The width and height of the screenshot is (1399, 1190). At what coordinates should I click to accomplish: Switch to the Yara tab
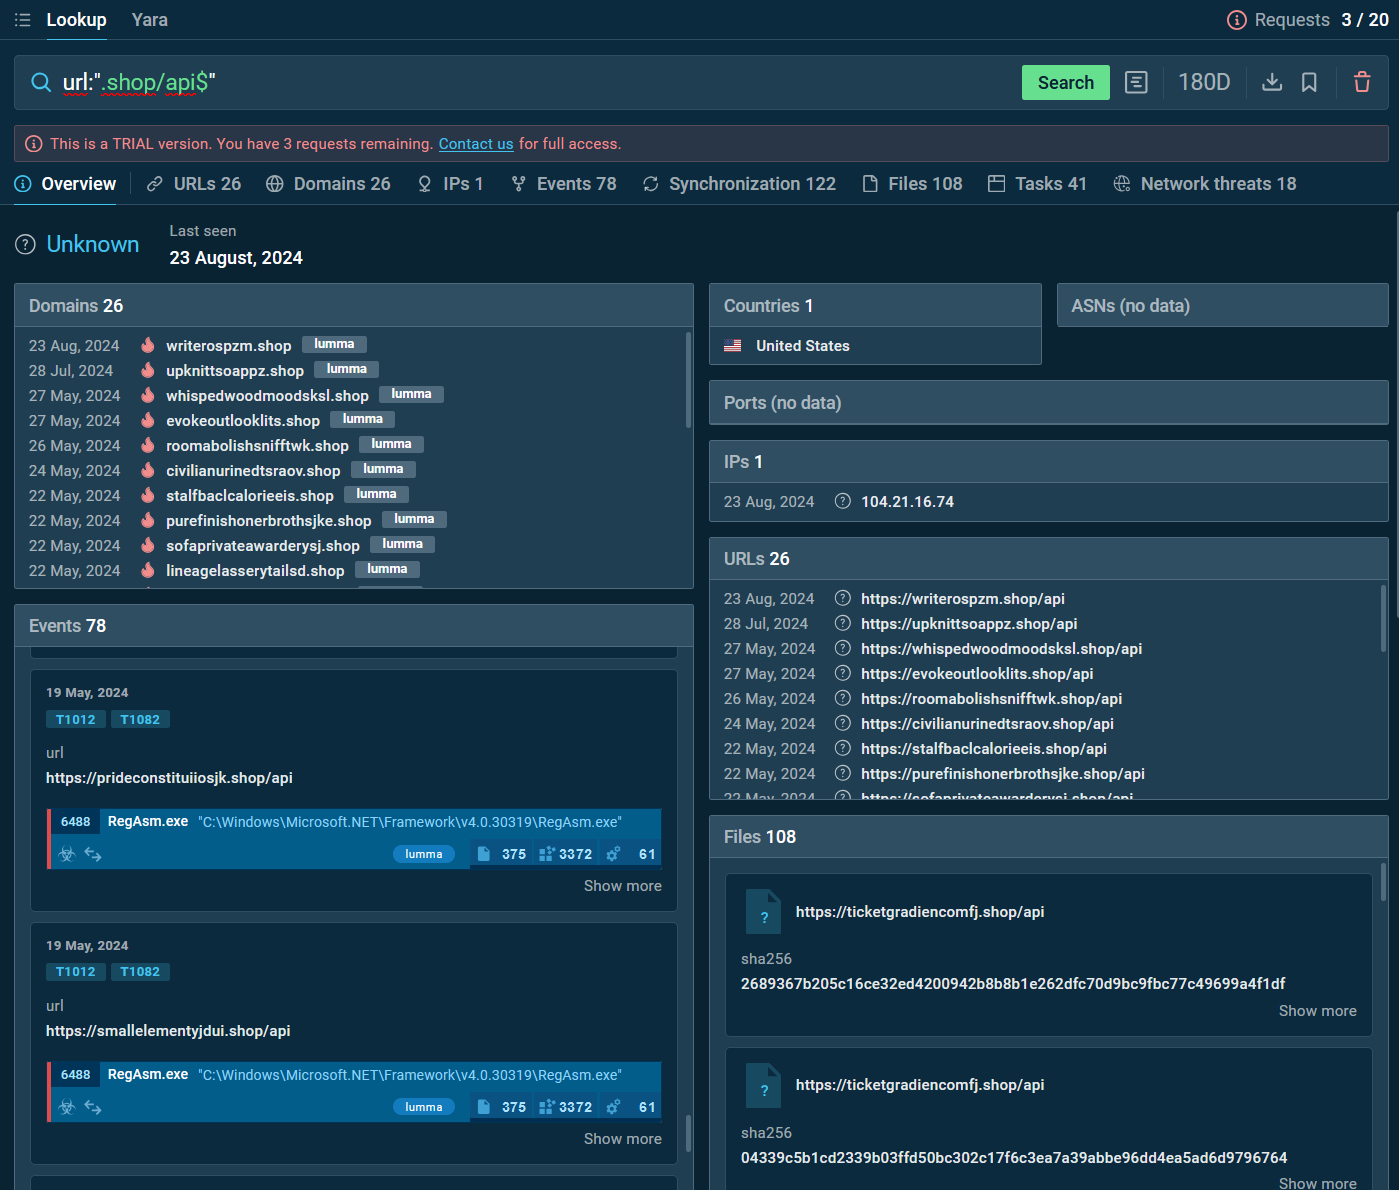[x=149, y=19]
